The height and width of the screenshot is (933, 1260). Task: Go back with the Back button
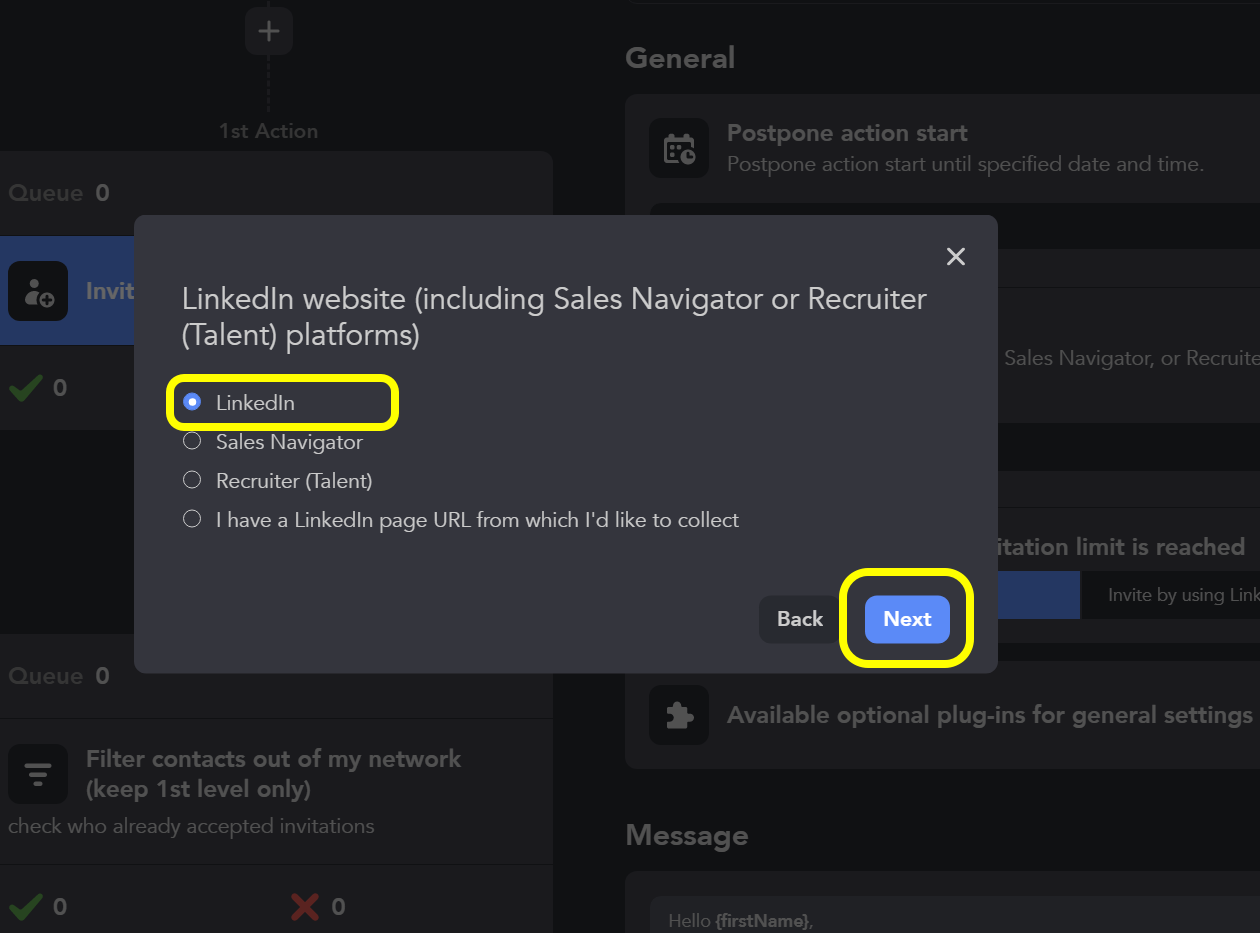(x=800, y=619)
